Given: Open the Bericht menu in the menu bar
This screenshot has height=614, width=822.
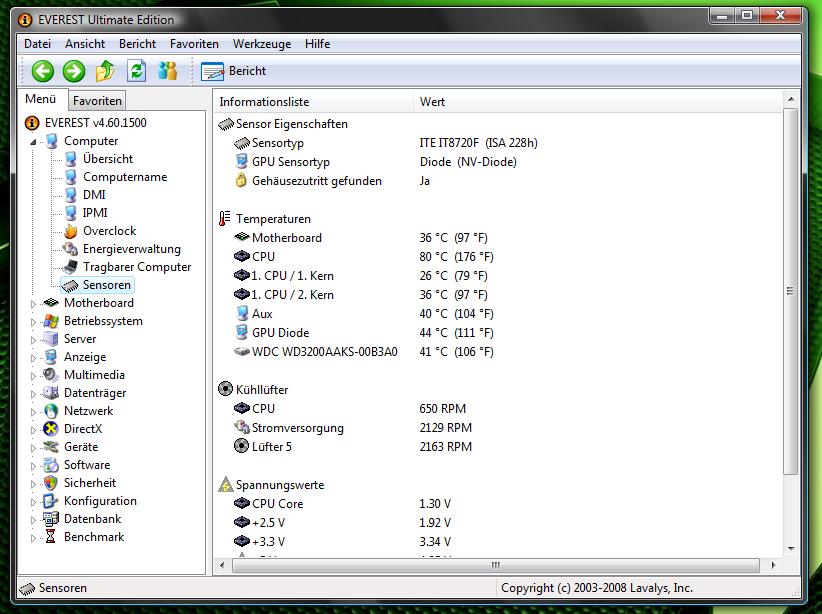Looking at the screenshot, I should pos(137,44).
